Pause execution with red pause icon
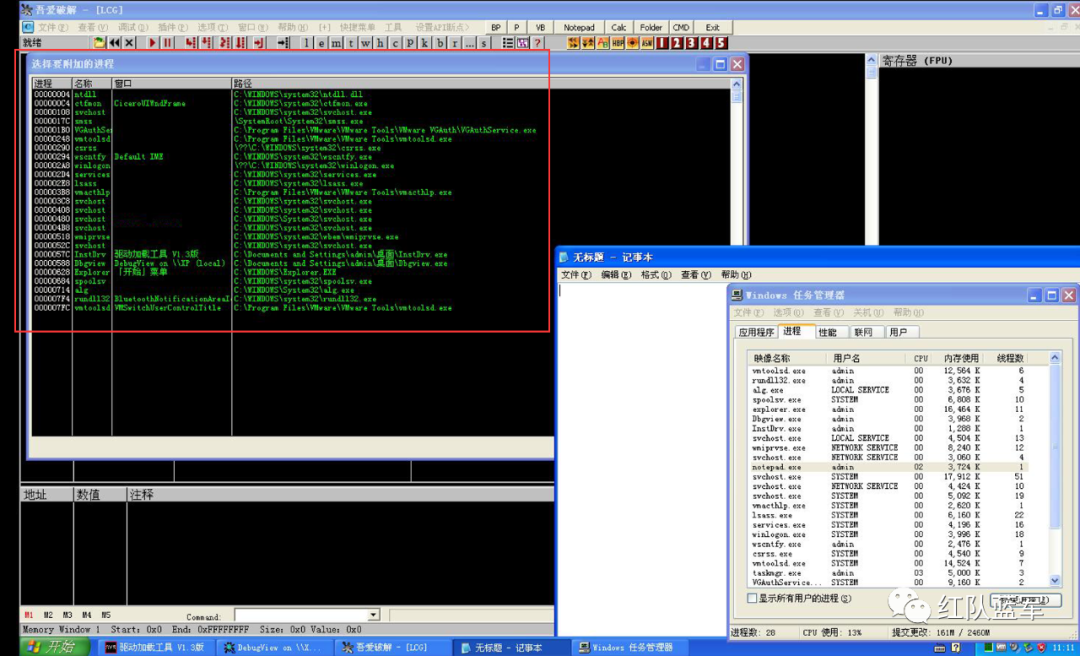 click(x=167, y=43)
